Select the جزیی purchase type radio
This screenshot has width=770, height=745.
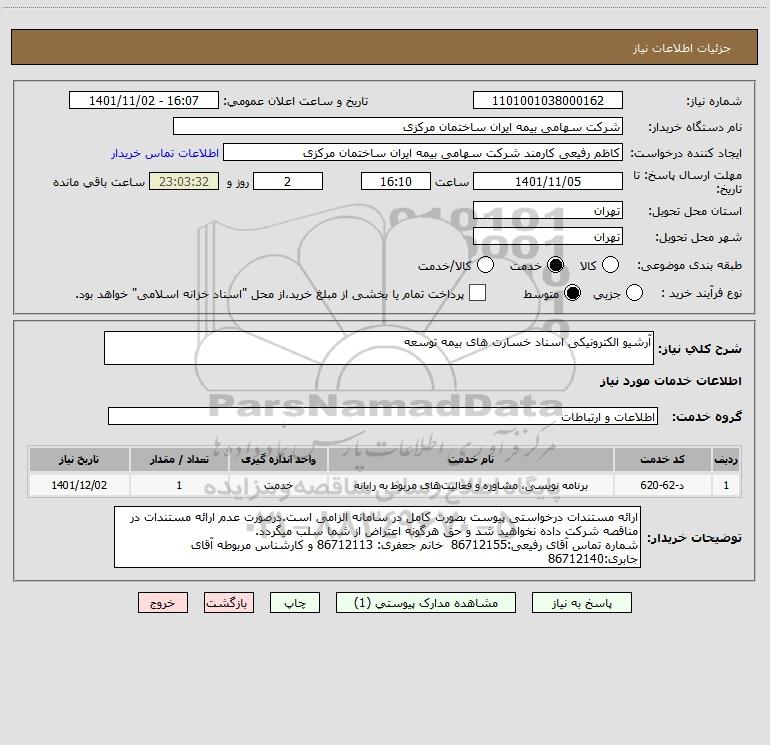pyautogui.click(x=634, y=293)
